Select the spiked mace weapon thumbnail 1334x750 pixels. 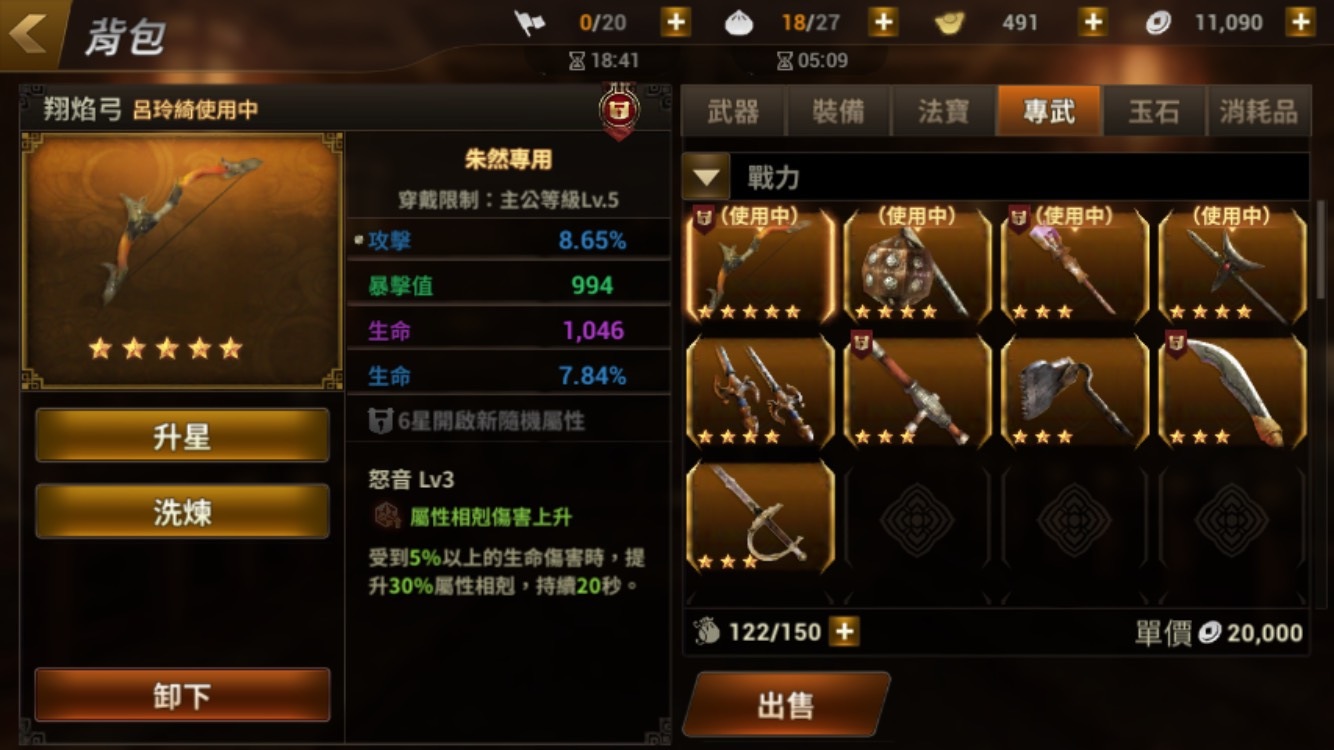point(917,265)
